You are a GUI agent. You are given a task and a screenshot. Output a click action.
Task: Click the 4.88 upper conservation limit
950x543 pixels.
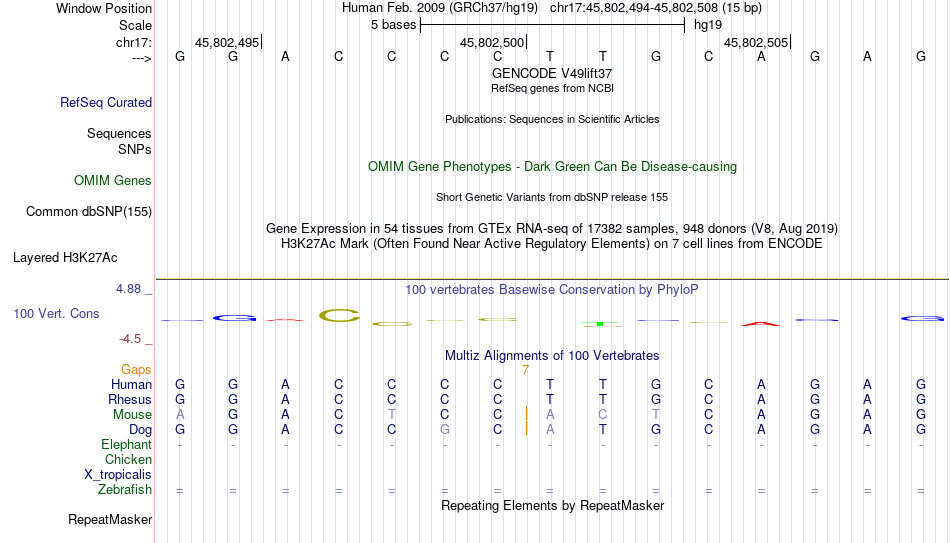[128, 289]
